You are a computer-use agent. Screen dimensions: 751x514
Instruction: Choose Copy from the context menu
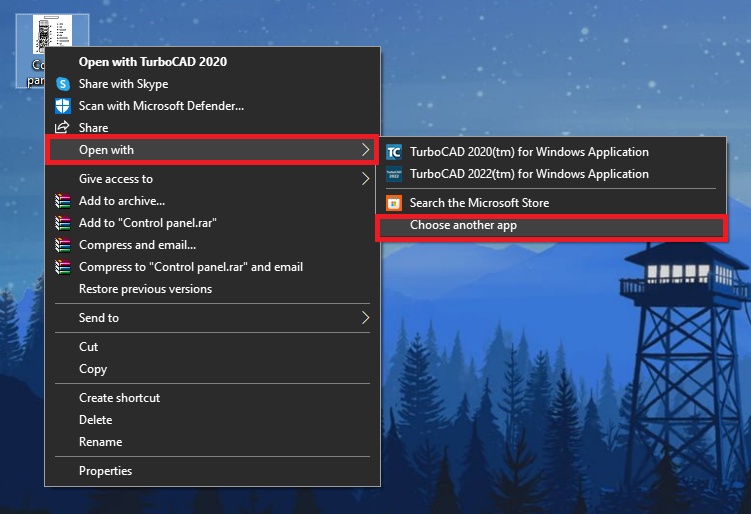pos(213,369)
